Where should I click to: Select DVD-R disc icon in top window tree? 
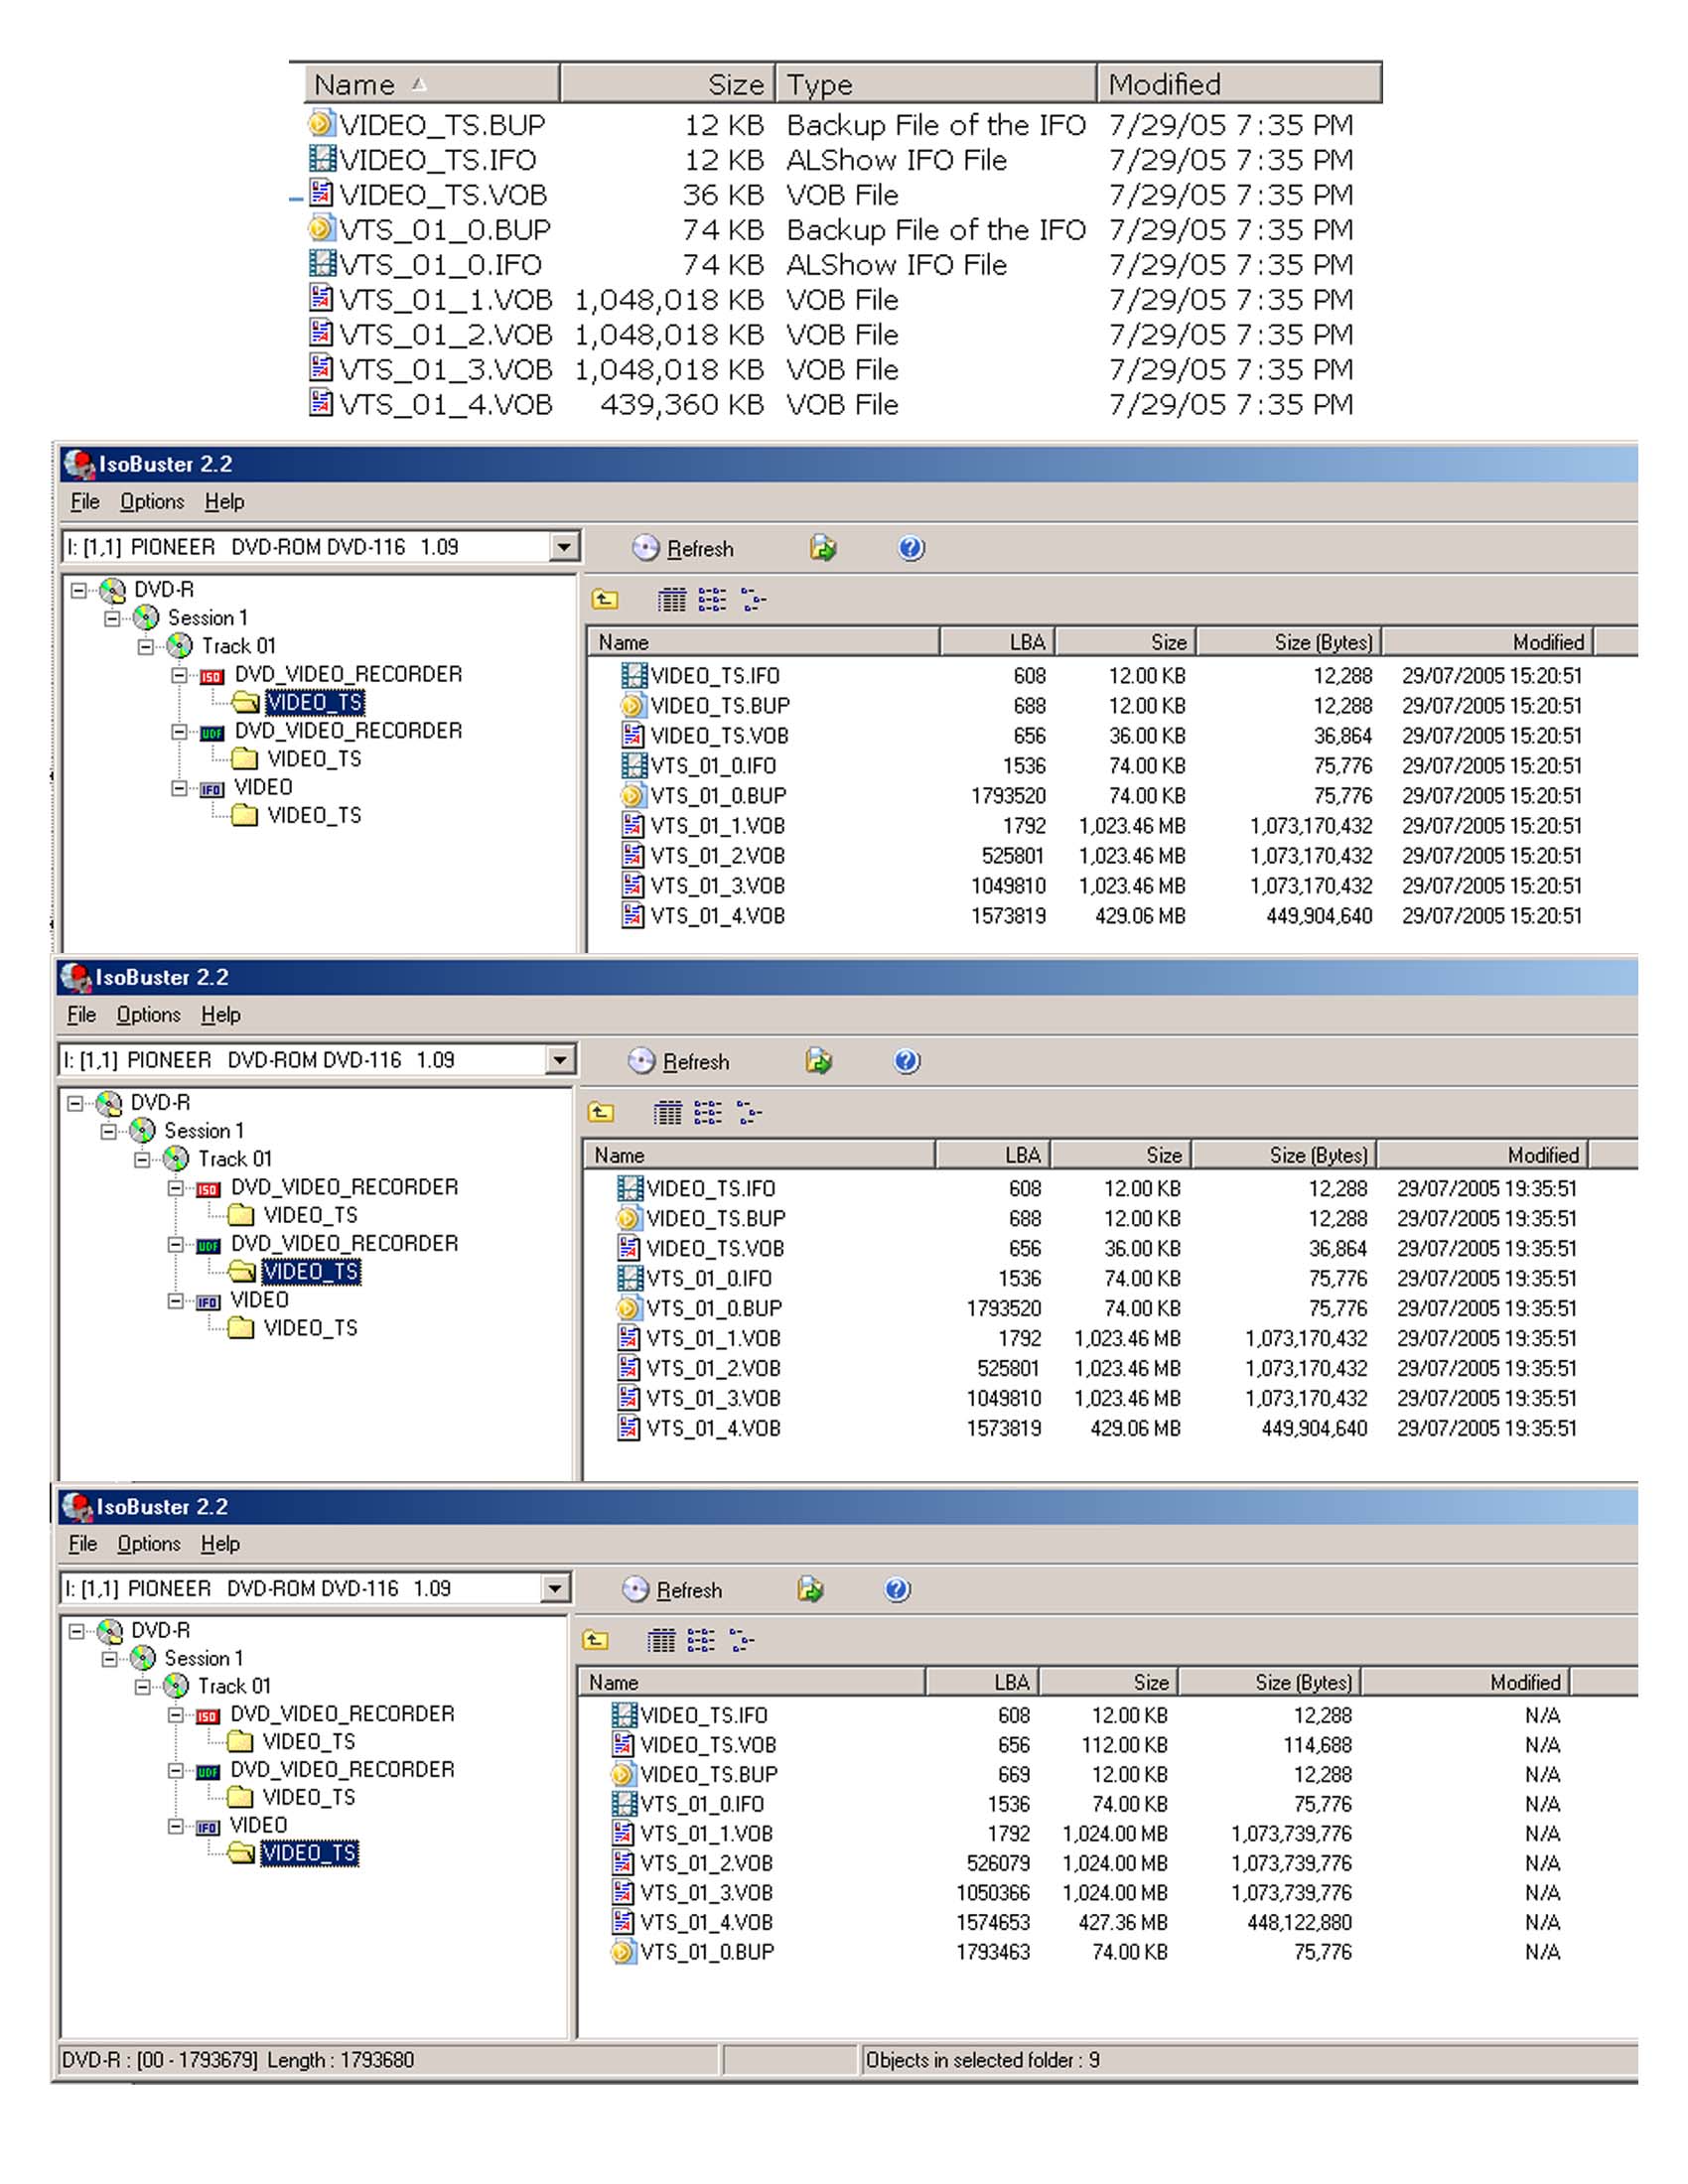coord(112,590)
